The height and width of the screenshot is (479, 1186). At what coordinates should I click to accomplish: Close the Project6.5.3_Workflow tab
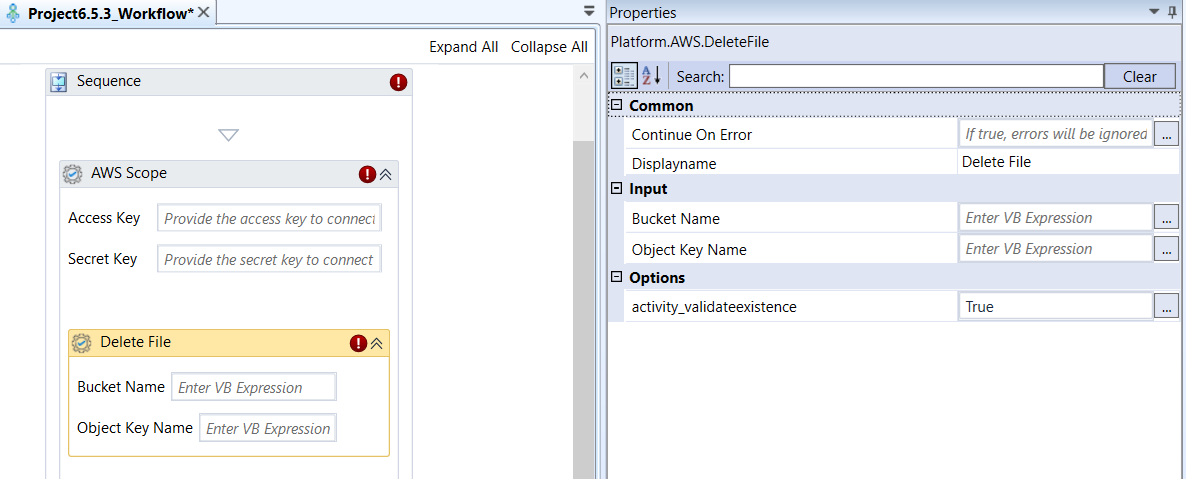coord(203,13)
